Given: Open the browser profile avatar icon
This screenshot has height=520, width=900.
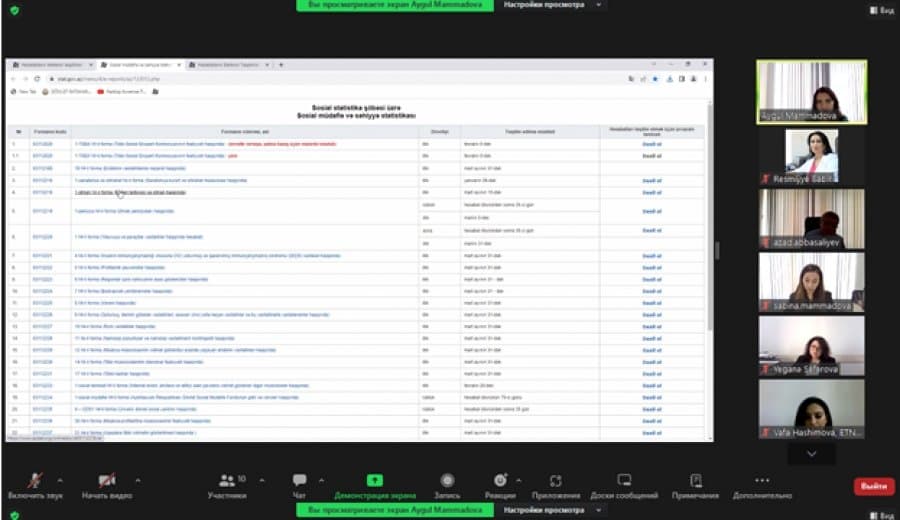Looking at the screenshot, I should [693, 79].
